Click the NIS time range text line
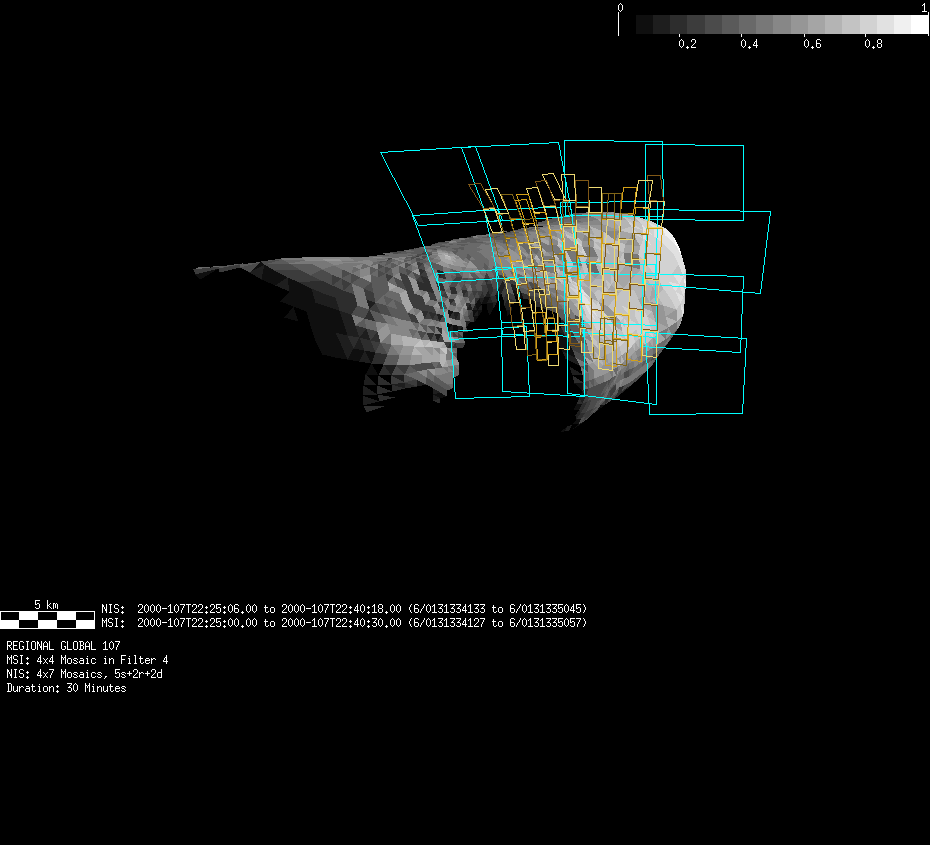Image resolution: width=930 pixels, height=845 pixels. coord(344,608)
